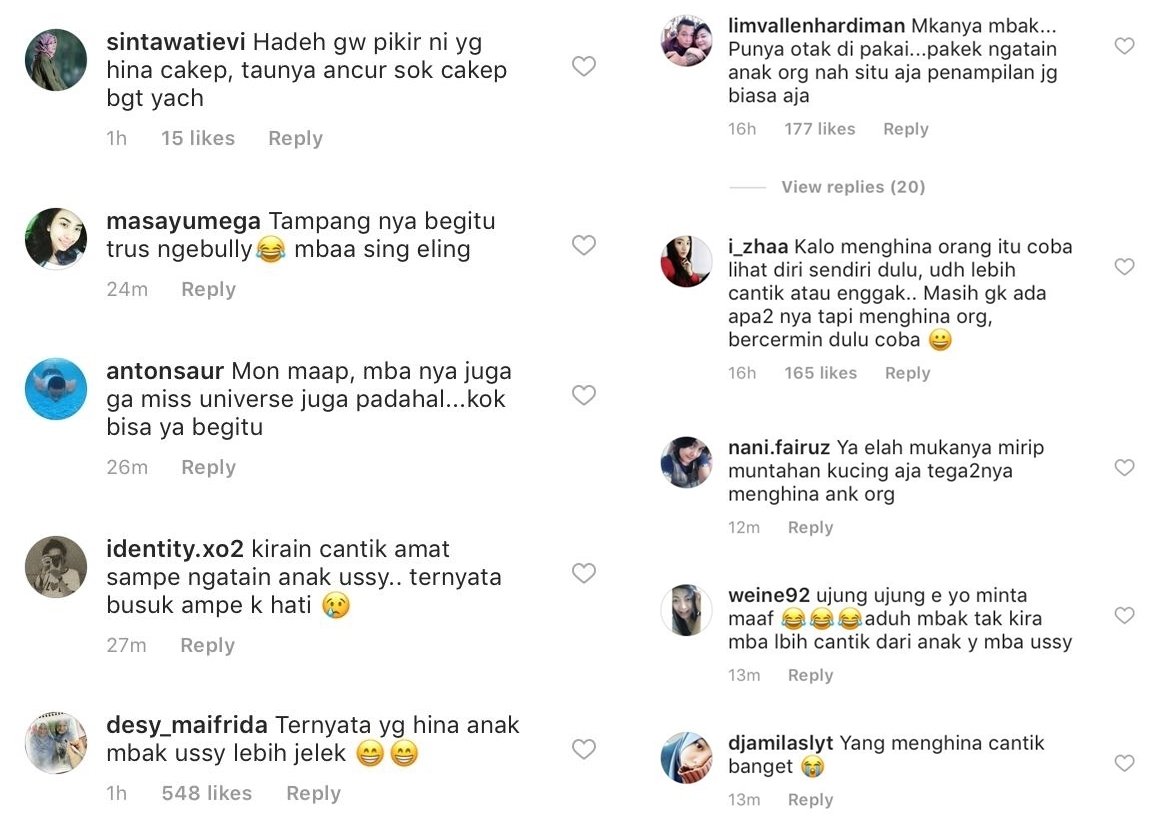Reply to nani.fairuz's comment

(x=810, y=527)
